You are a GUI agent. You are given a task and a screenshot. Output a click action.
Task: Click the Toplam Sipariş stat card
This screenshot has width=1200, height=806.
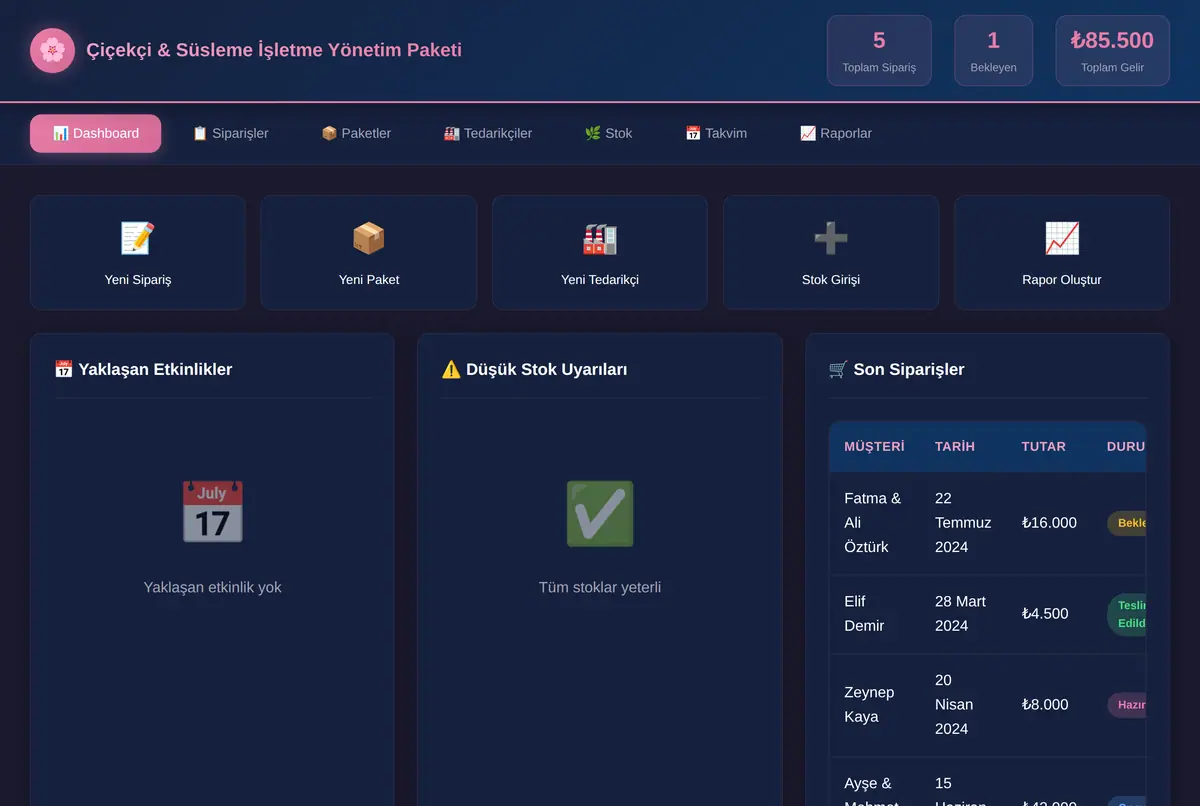[x=879, y=50]
